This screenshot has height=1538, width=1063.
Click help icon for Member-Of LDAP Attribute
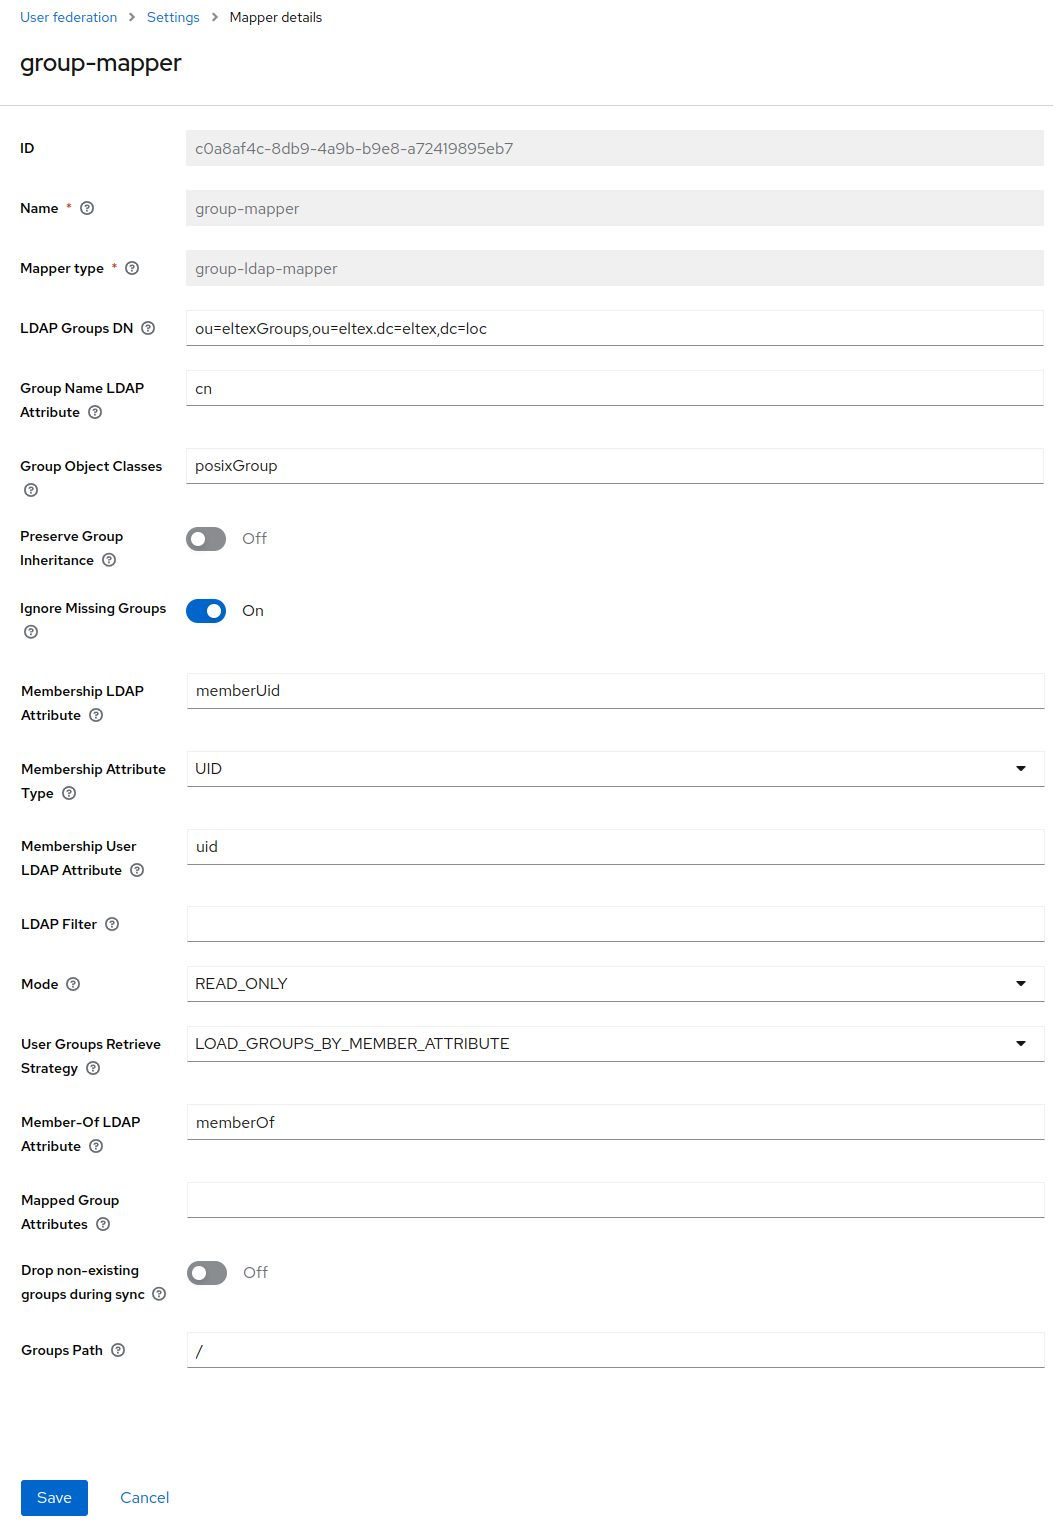tap(96, 1146)
